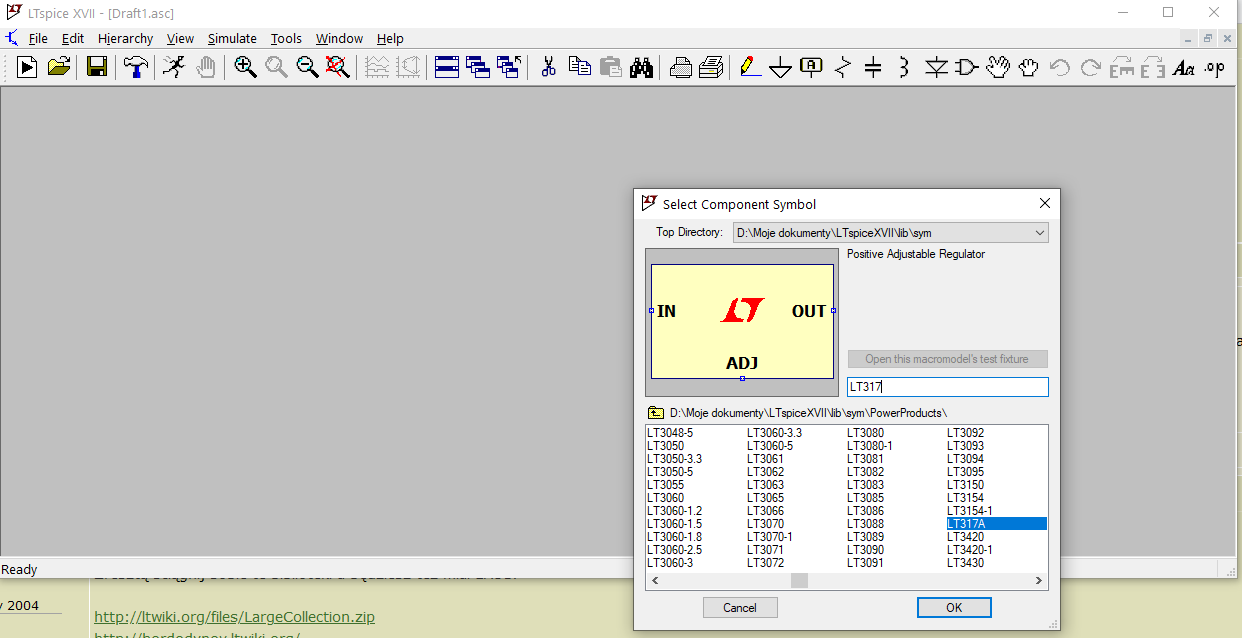Click the OK button
The image size is (1242, 638).
(x=954, y=607)
